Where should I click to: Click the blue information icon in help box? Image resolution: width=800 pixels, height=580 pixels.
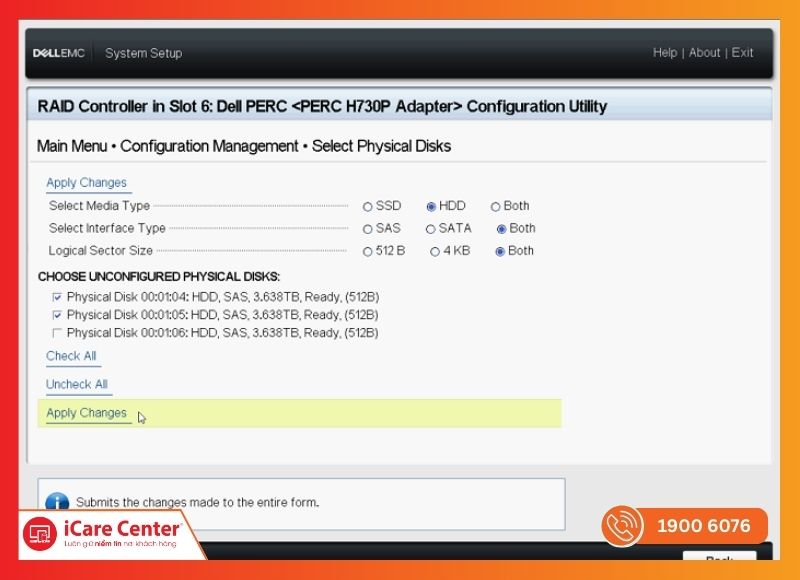(57, 502)
